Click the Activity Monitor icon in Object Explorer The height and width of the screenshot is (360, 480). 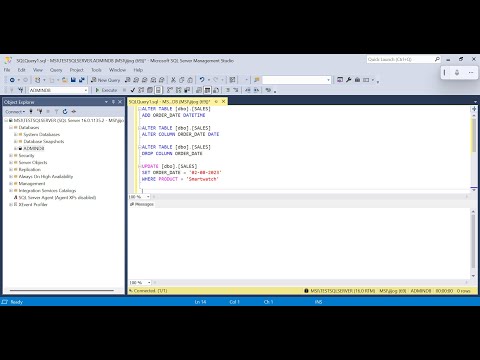click(74, 112)
